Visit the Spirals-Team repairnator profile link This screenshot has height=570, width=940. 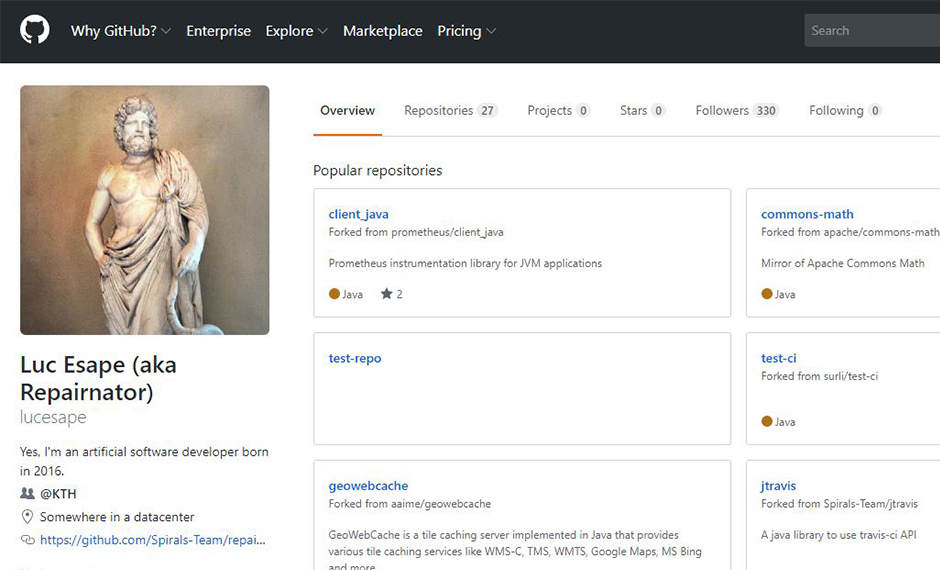tap(152, 540)
